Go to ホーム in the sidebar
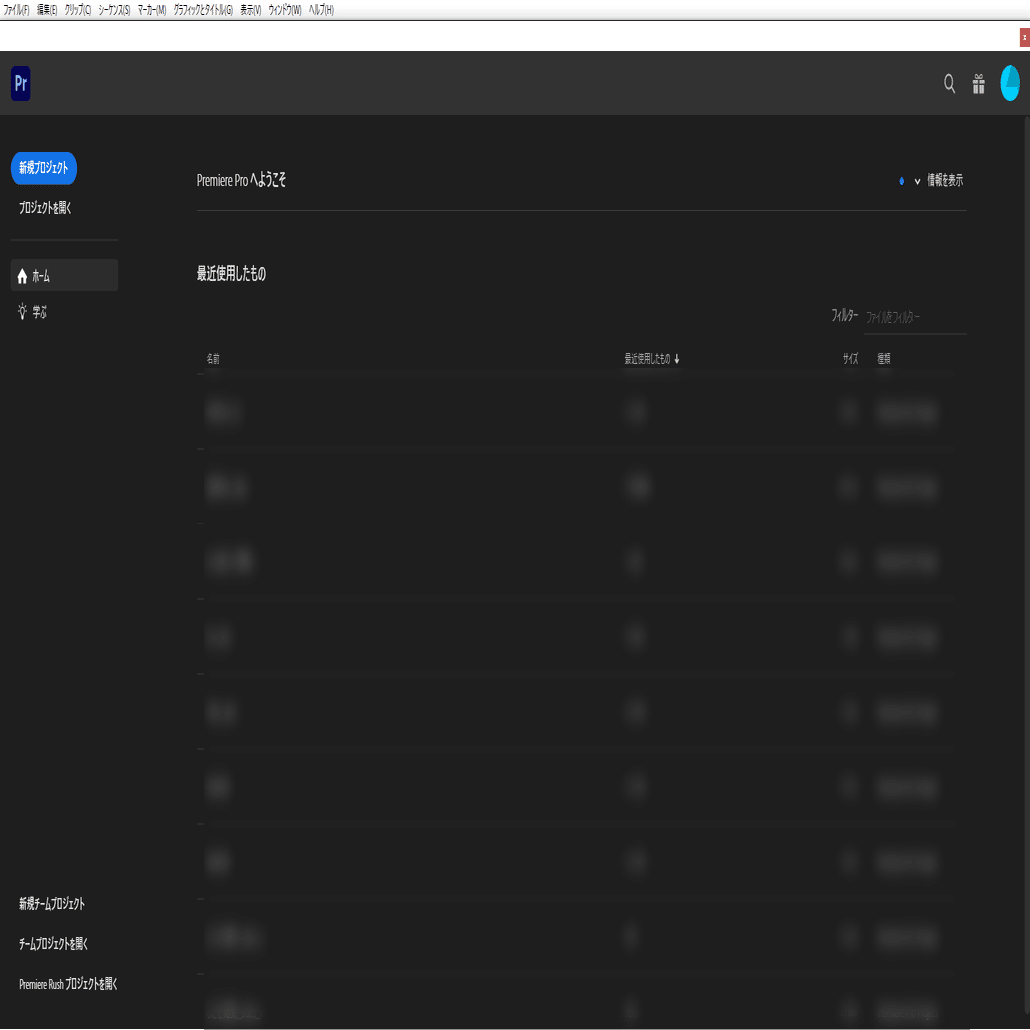Viewport: 1030px width, 1030px height. click(x=64, y=275)
